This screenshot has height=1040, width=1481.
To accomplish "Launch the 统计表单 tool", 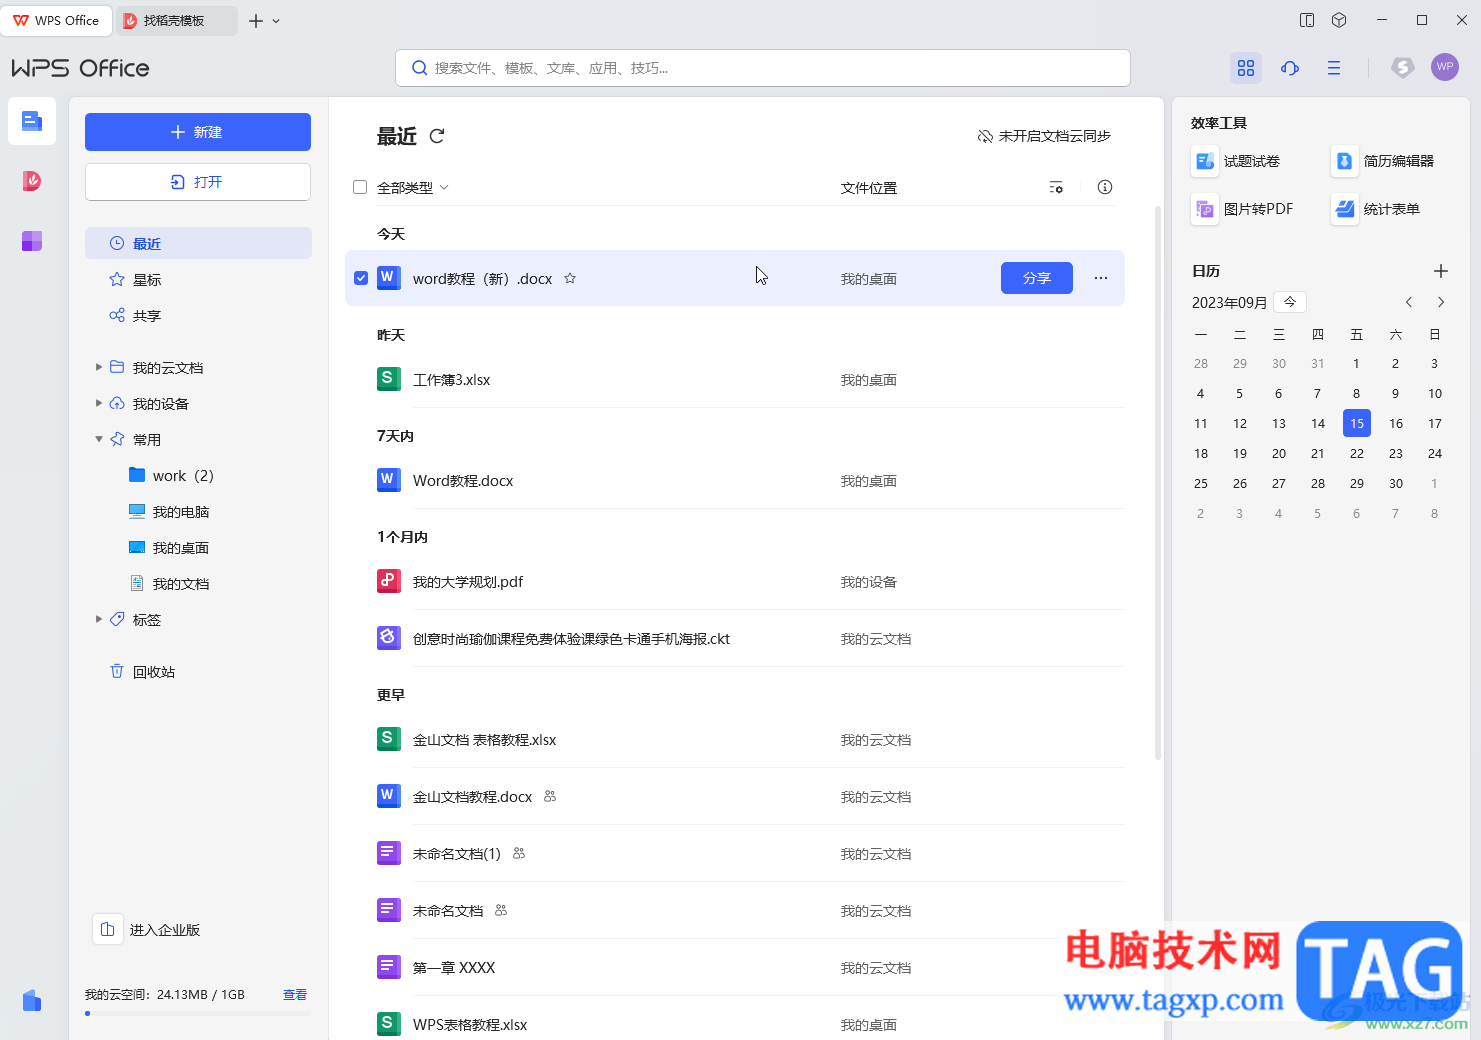I will 1377,209.
